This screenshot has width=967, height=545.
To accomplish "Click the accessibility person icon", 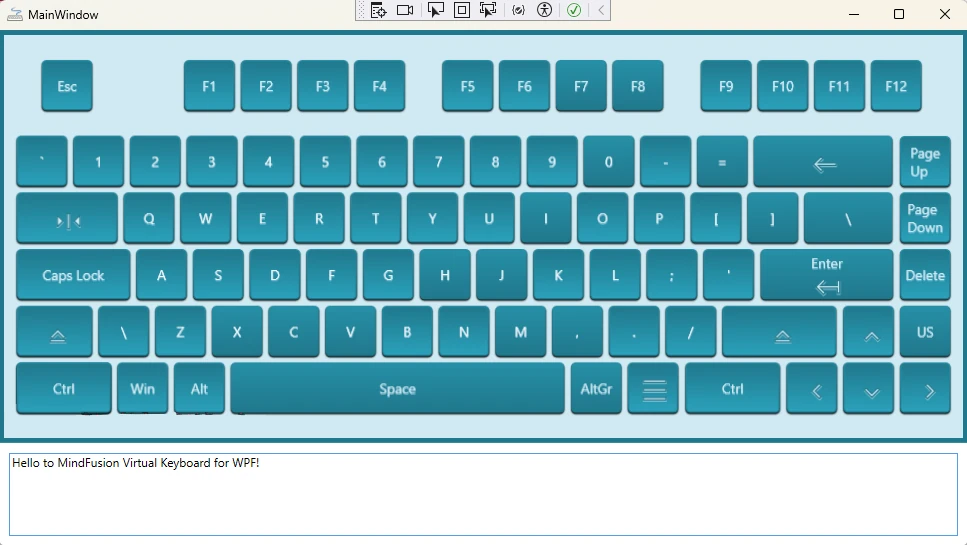I will click(544, 10).
